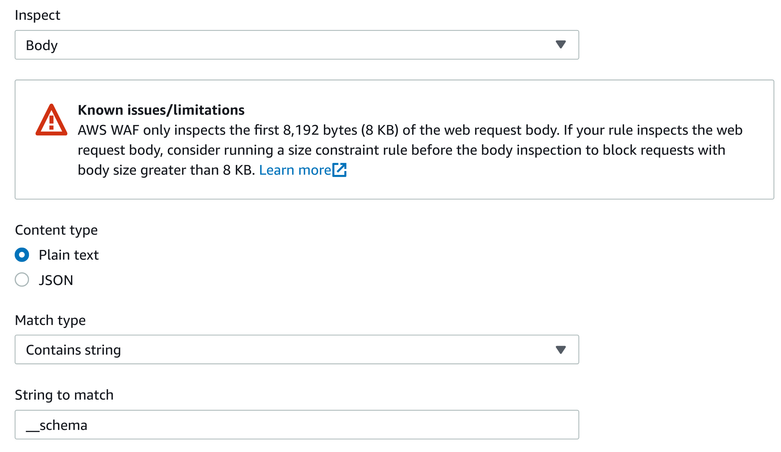Choose JSON by clicking its label text
This screenshot has width=781, height=452.
56,280
